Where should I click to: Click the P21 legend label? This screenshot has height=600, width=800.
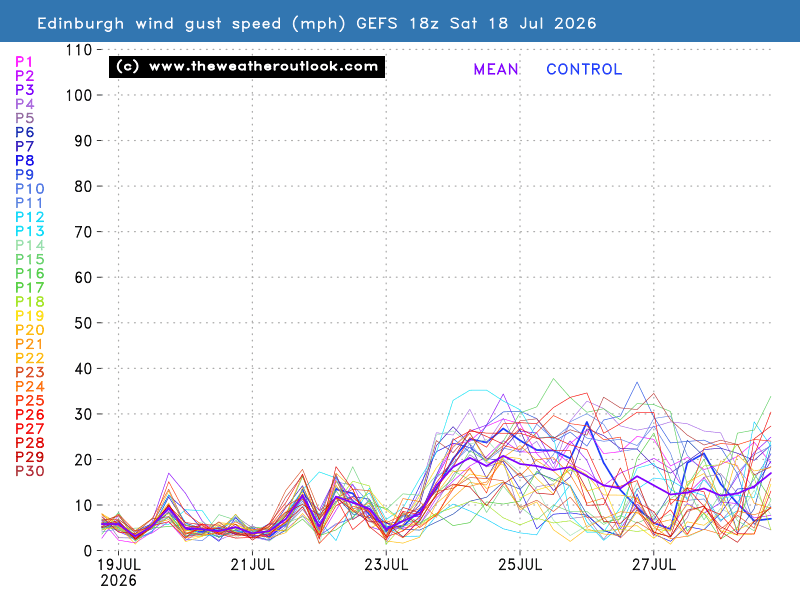pos(29,344)
